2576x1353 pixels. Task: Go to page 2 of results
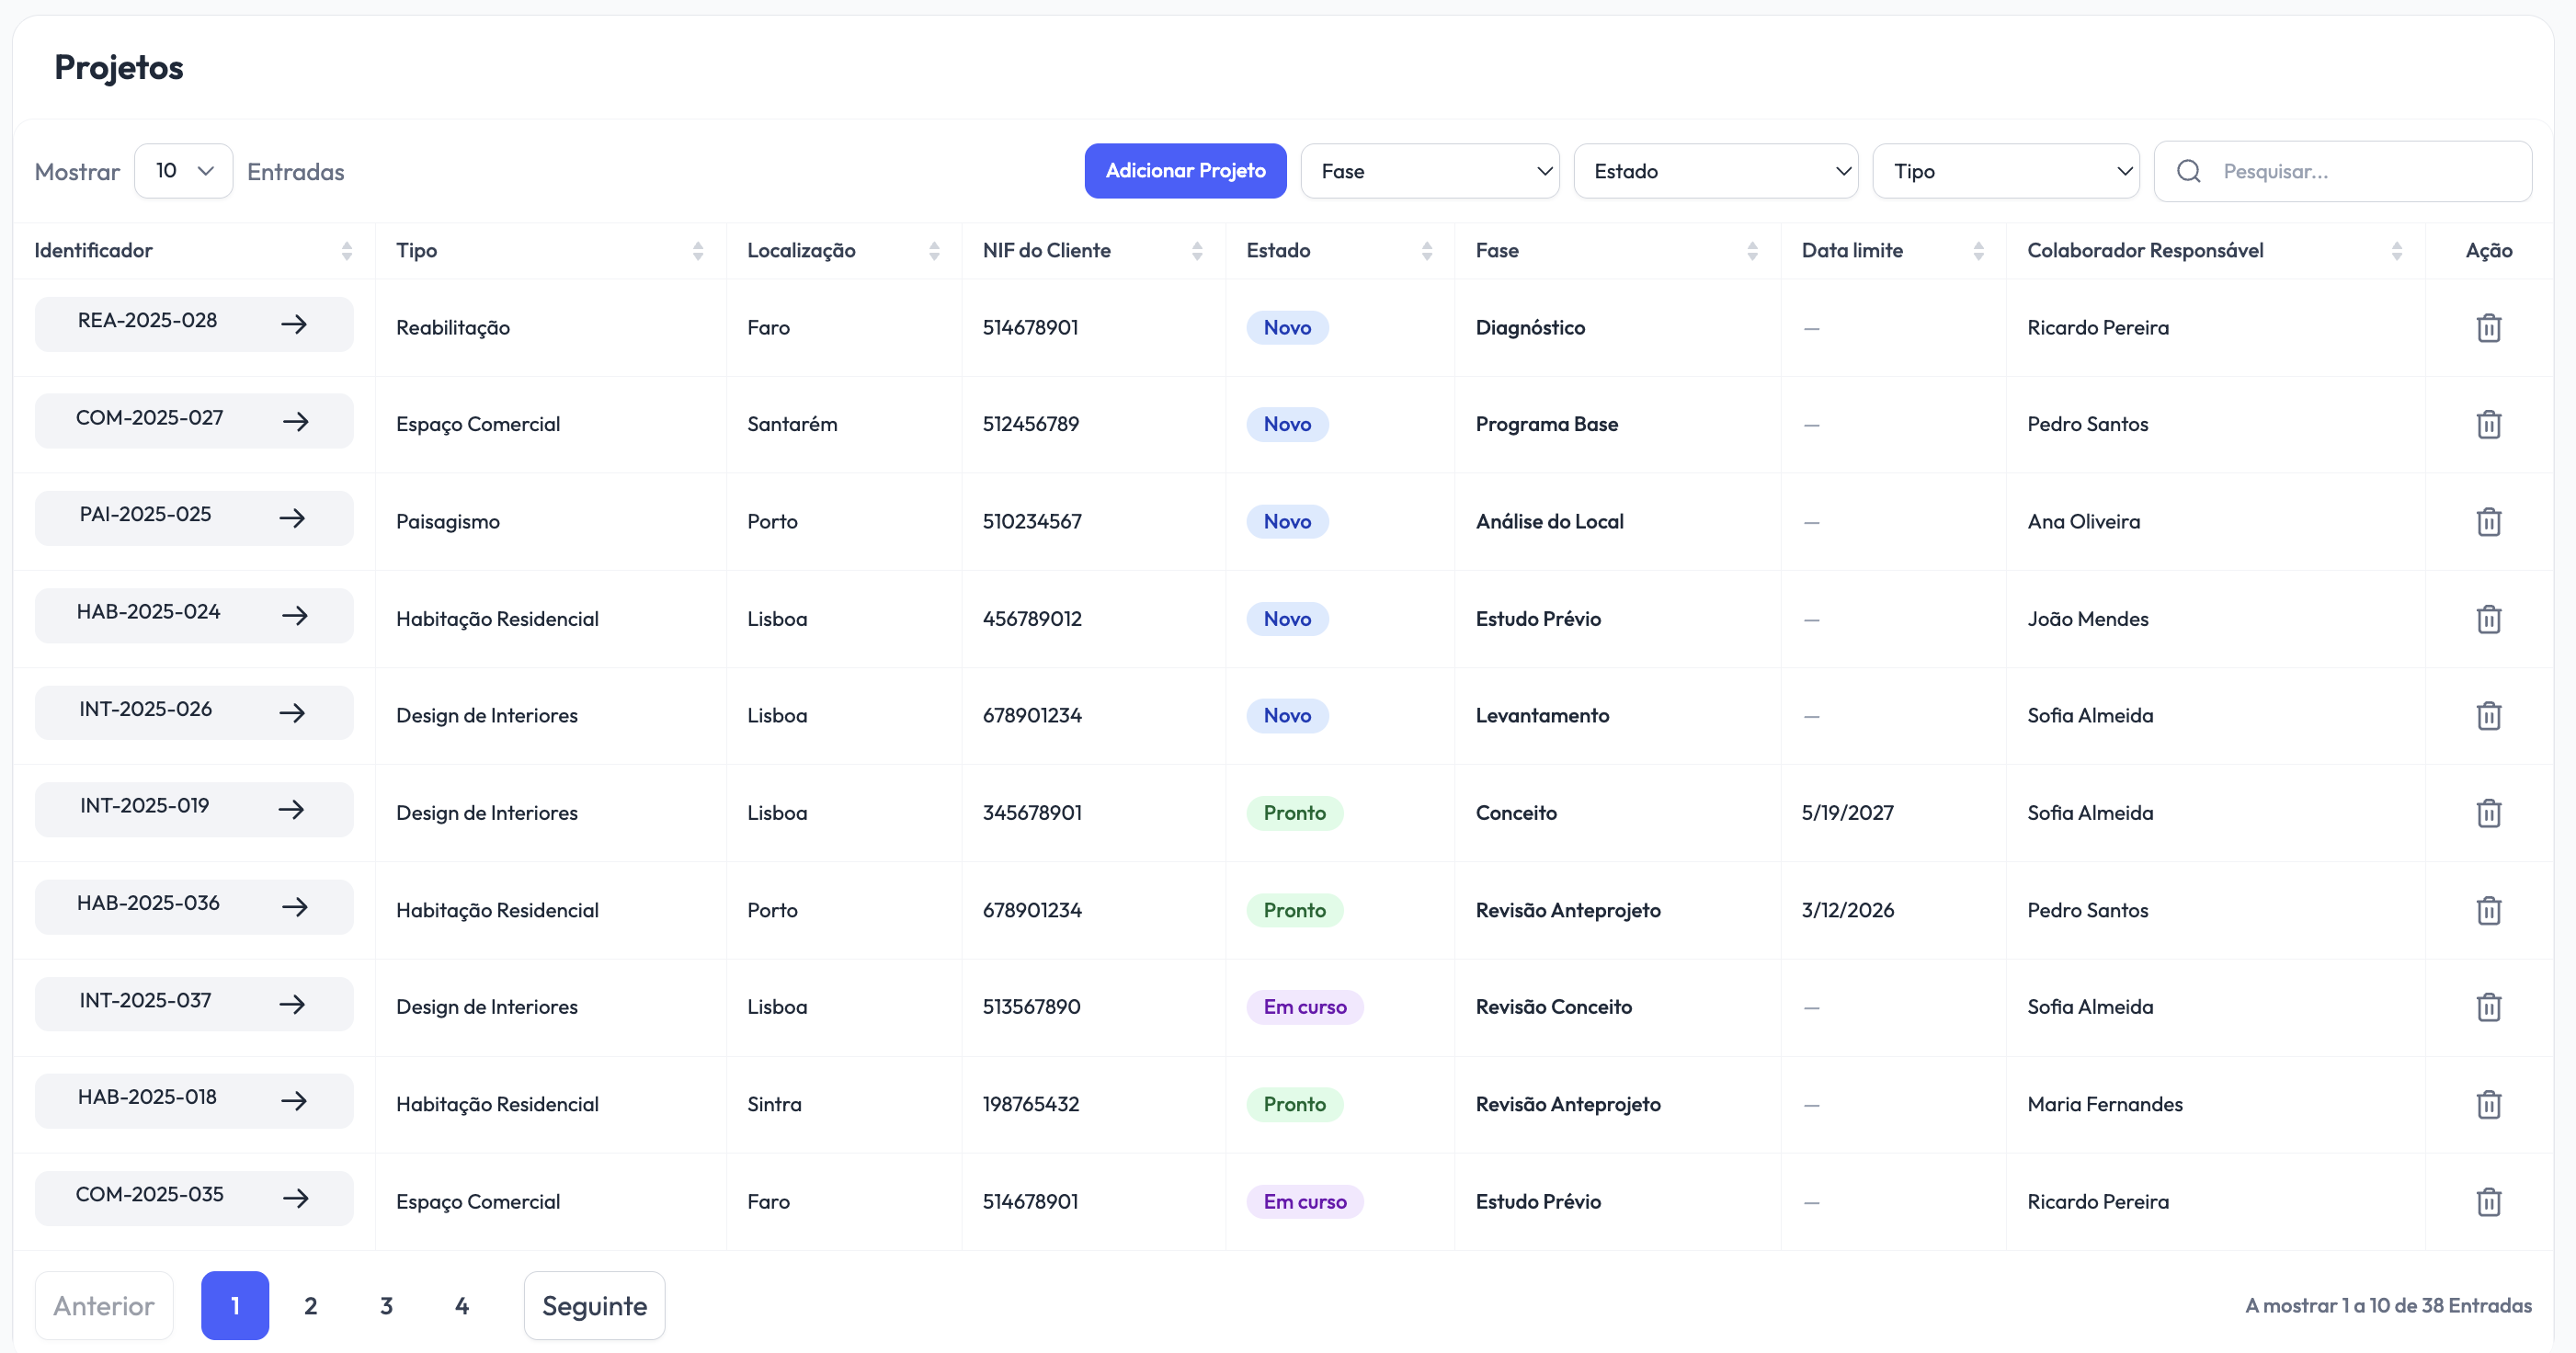(x=310, y=1305)
